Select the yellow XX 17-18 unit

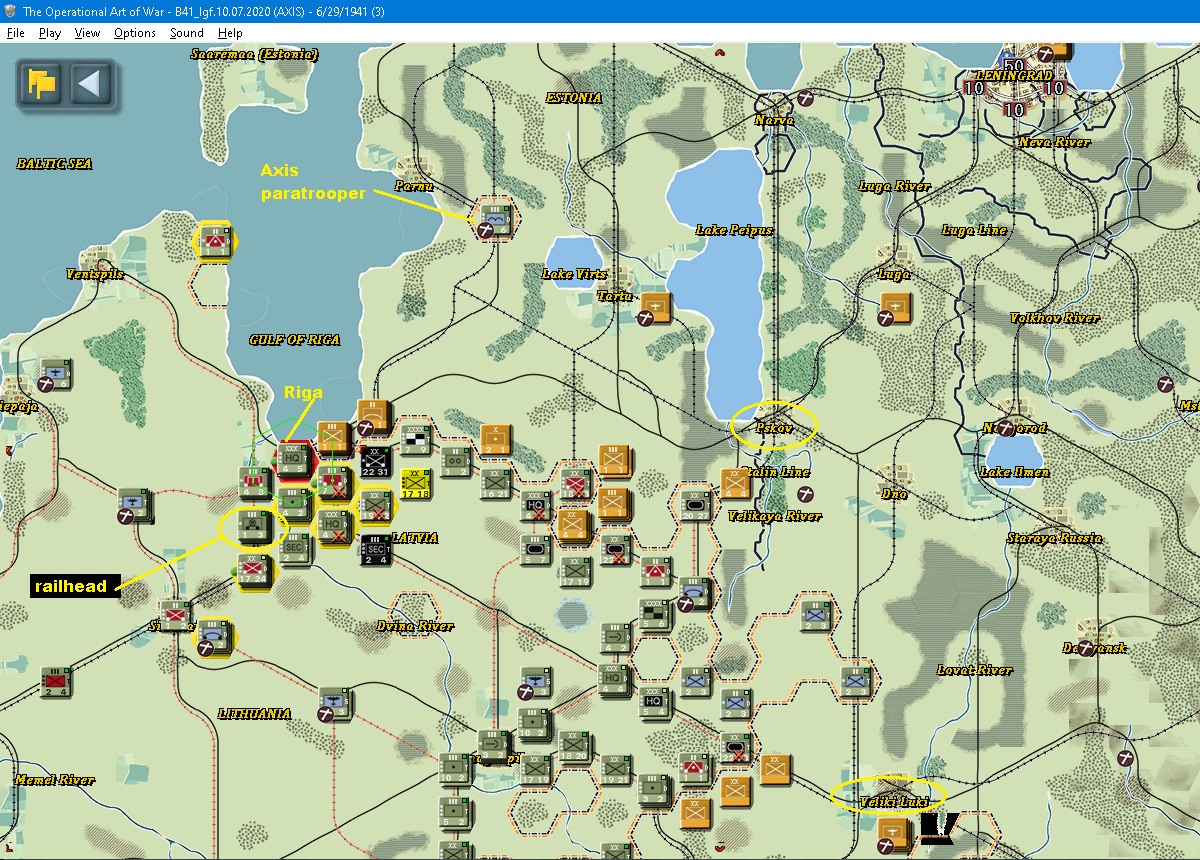[x=415, y=483]
